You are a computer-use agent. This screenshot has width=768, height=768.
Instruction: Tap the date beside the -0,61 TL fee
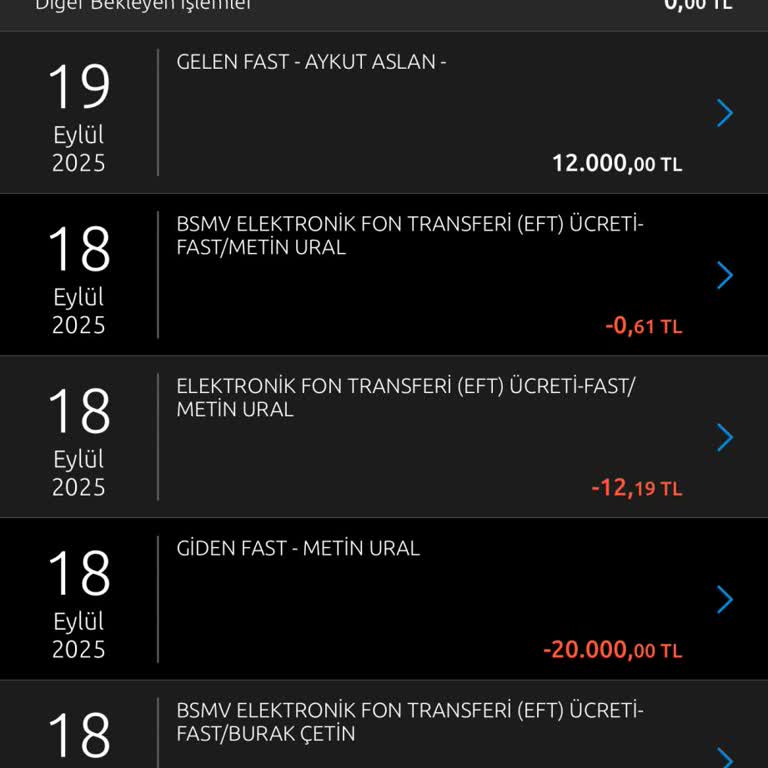point(79,277)
